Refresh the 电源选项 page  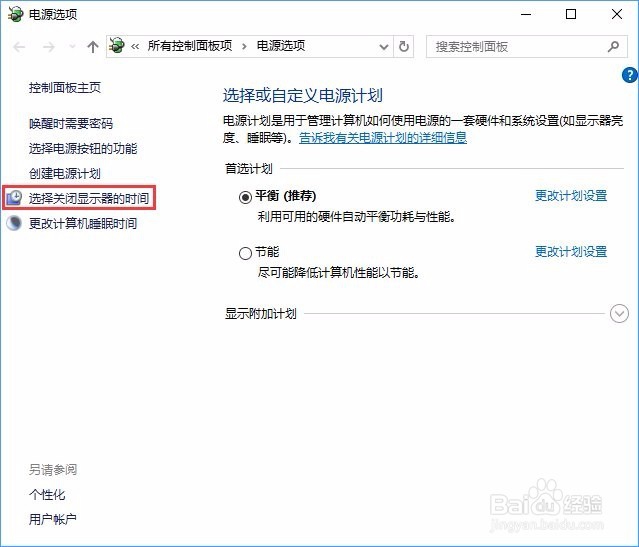[404, 46]
